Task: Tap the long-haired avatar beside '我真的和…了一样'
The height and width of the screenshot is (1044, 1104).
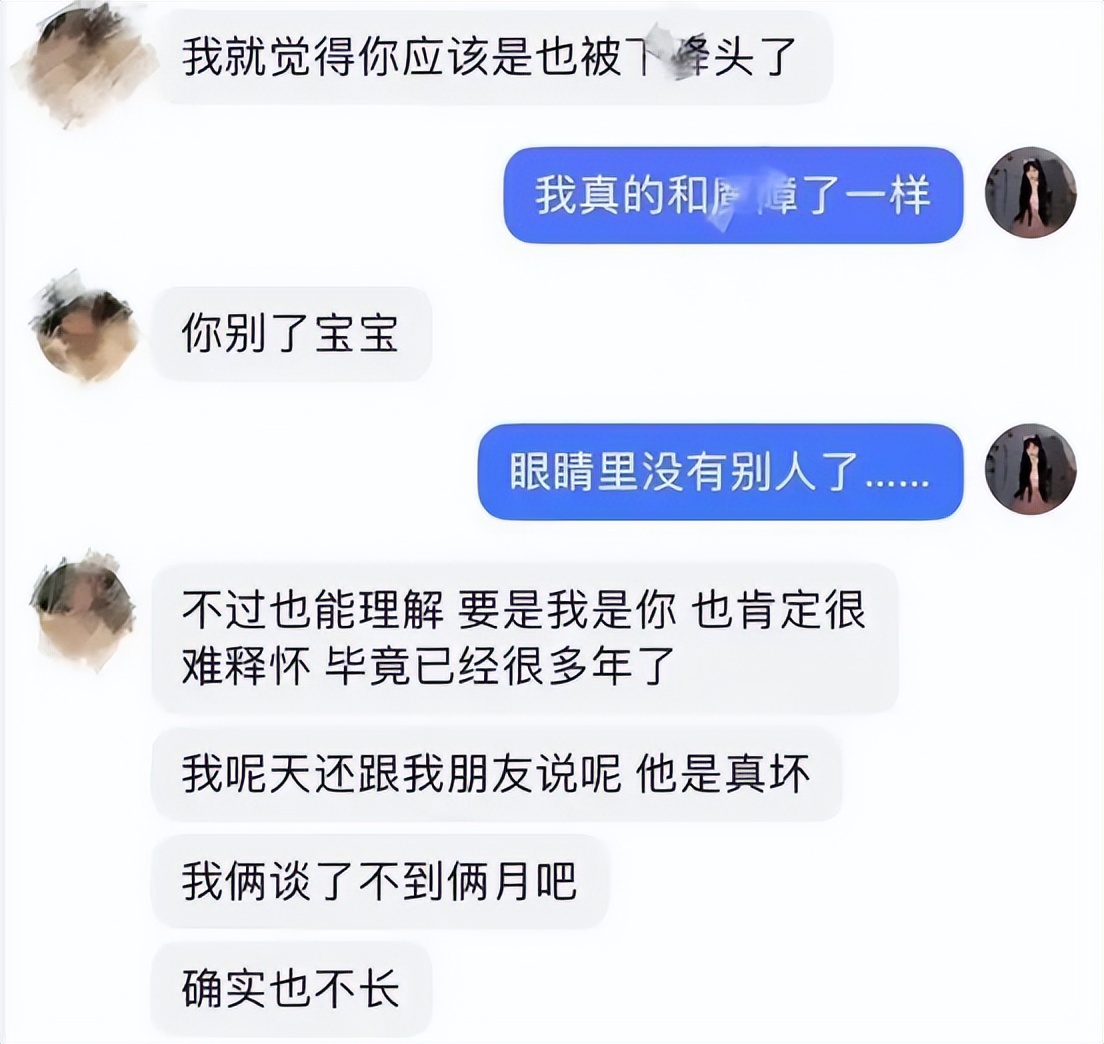Action: [x=1030, y=193]
